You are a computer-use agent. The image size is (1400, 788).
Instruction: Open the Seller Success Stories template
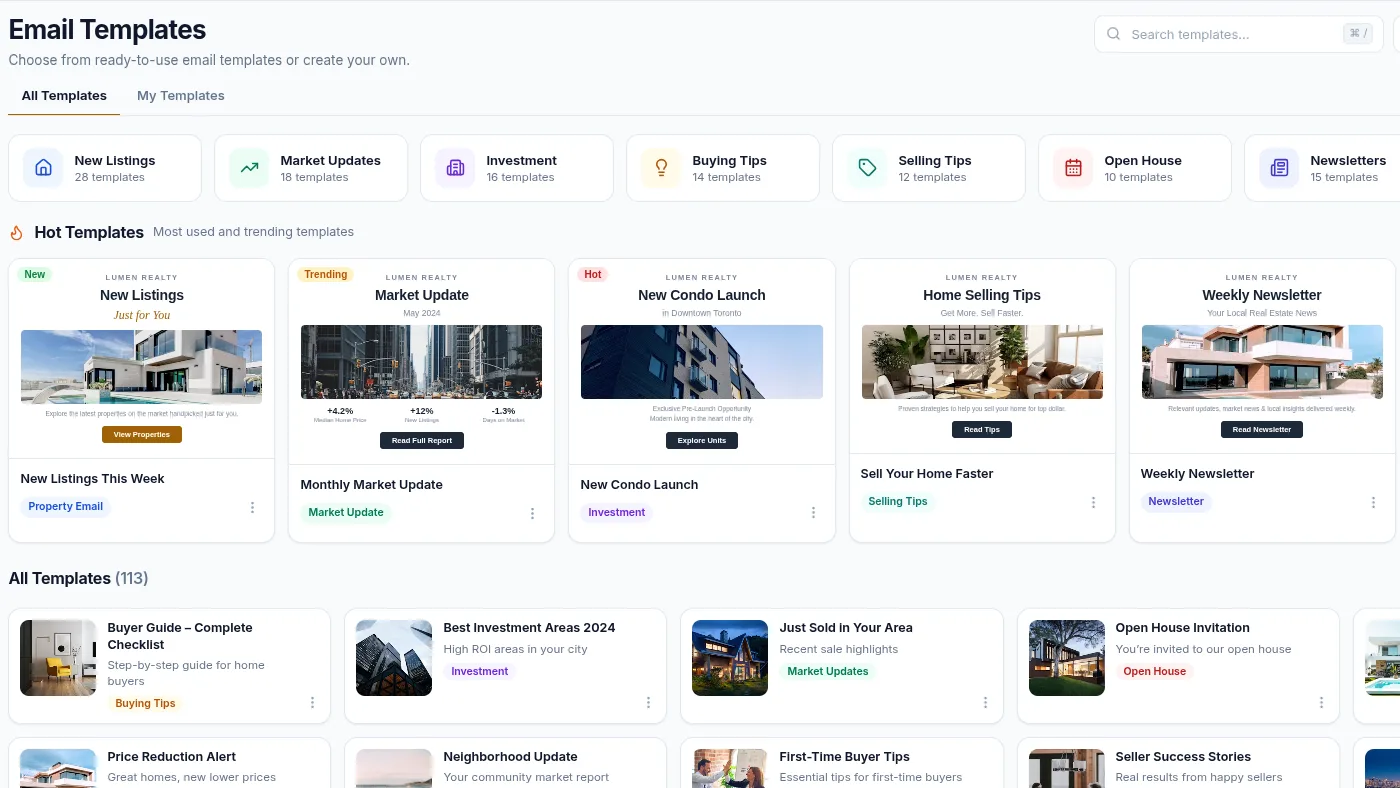[x=1178, y=763]
